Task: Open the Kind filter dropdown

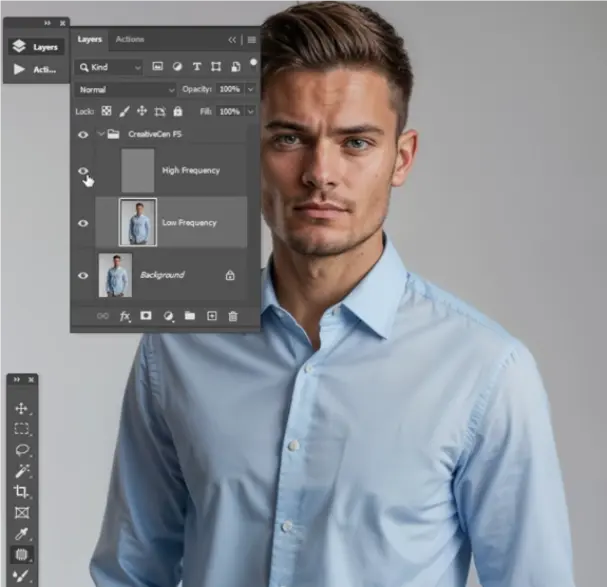Action: tap(109, 67)
